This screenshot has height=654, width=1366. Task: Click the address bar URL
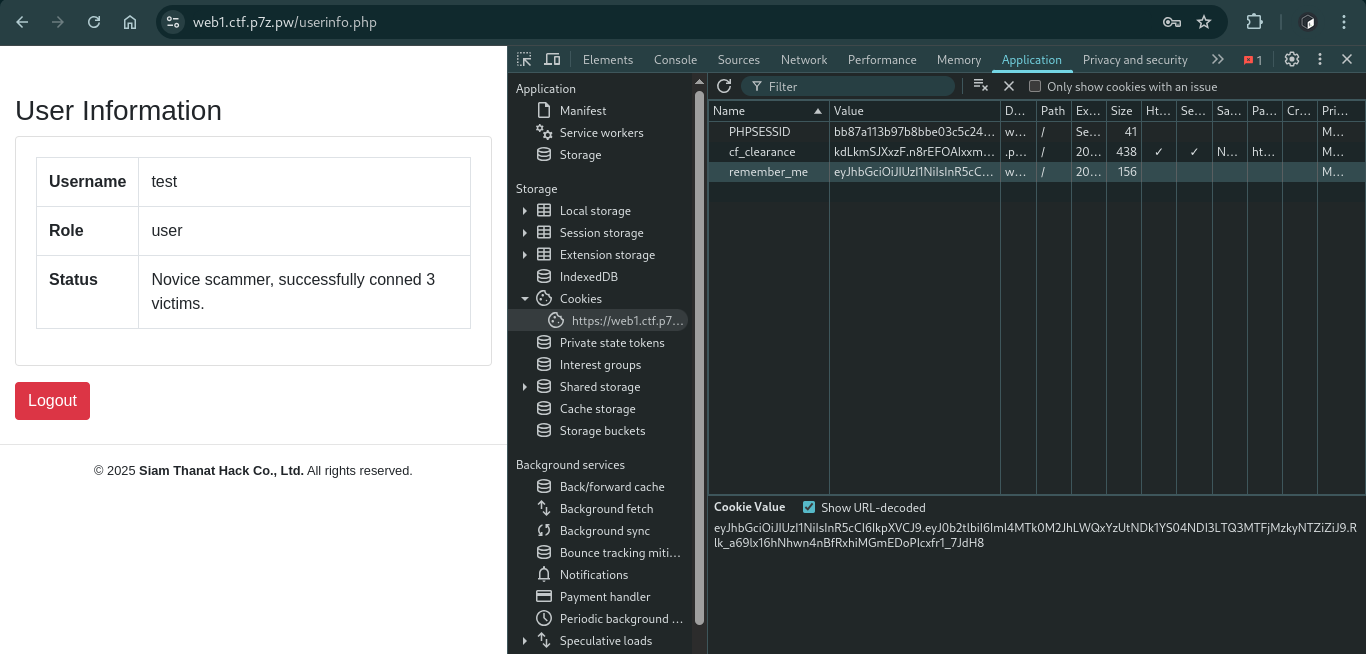(285, 22)
